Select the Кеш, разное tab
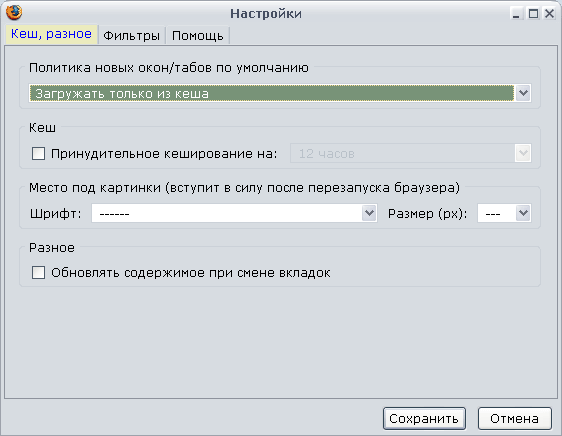The height and width of the screenshot is (436, 562). tap(51, 34)
